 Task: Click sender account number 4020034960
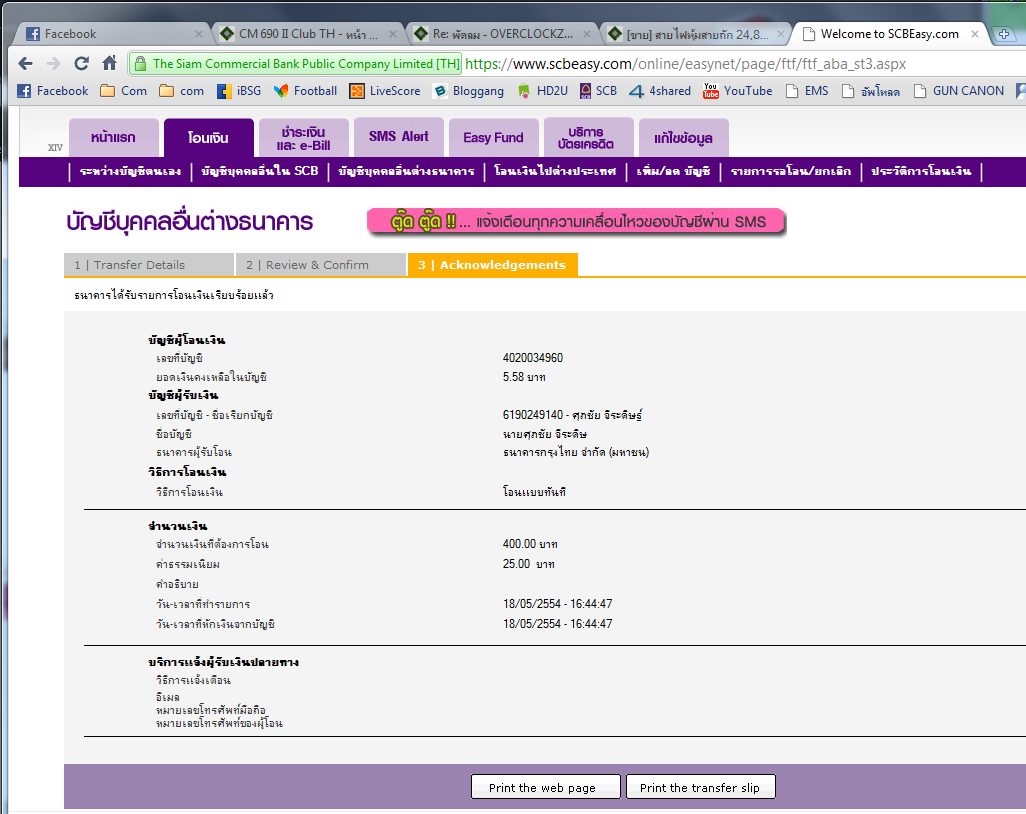pos(533,358)
